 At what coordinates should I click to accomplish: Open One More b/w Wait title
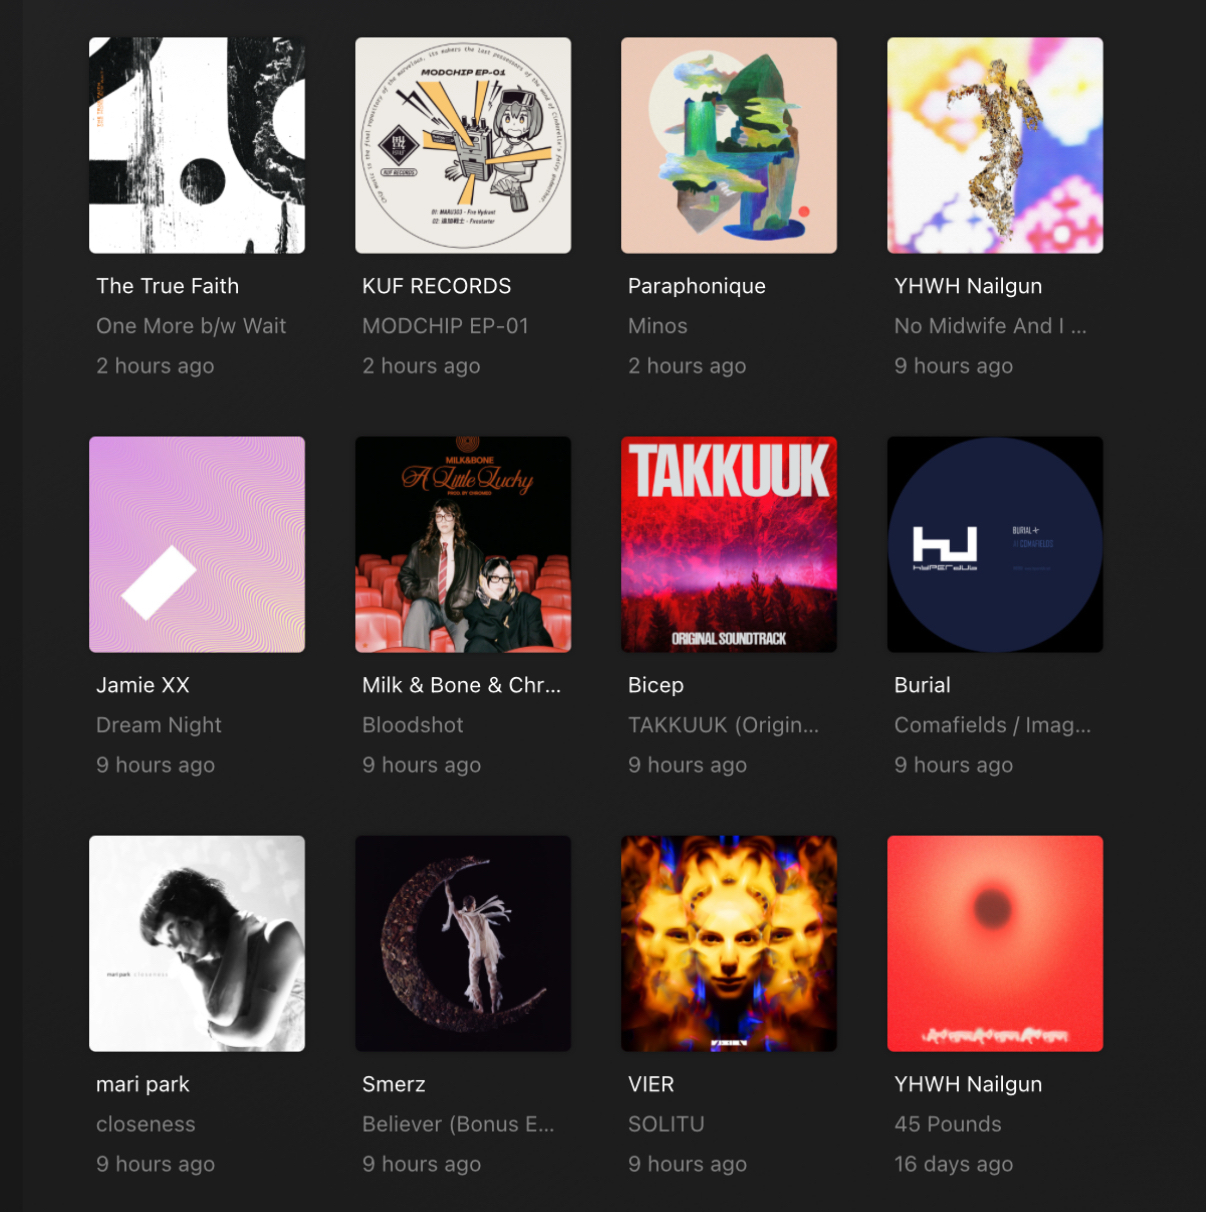point(191,326)
